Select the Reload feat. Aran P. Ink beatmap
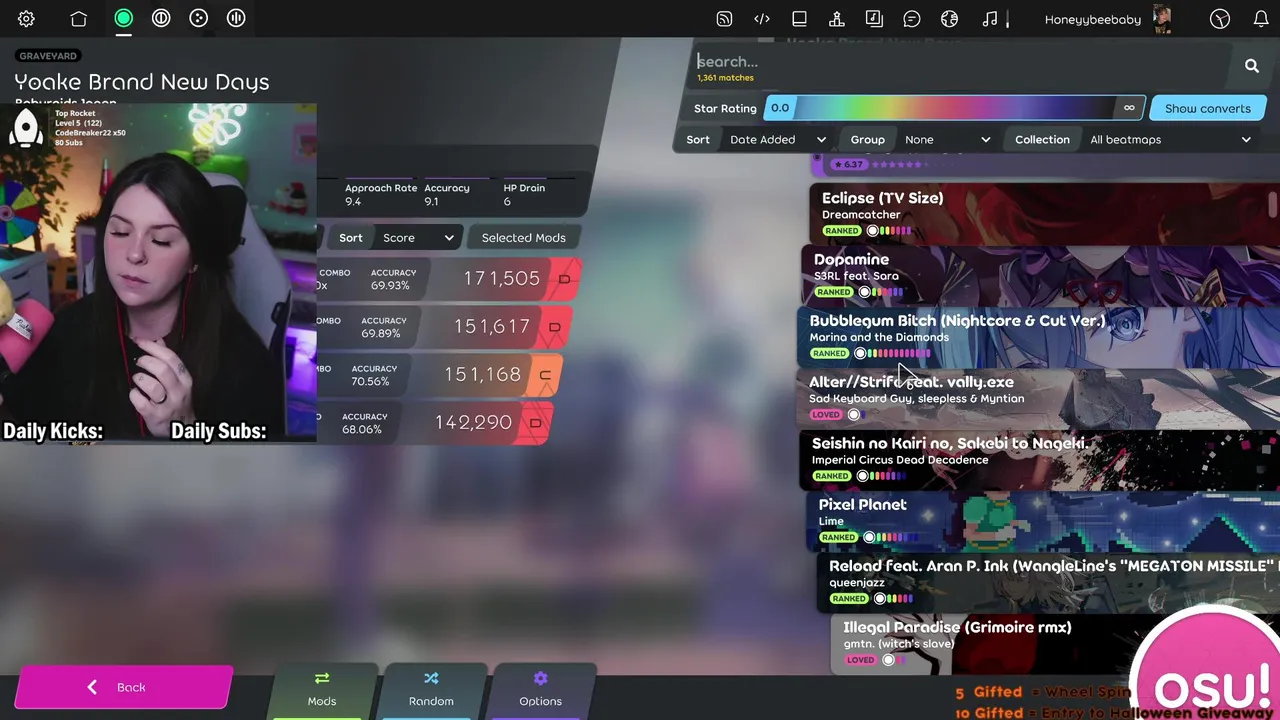Viewport: 1280px width, 720px height. 1048,581
